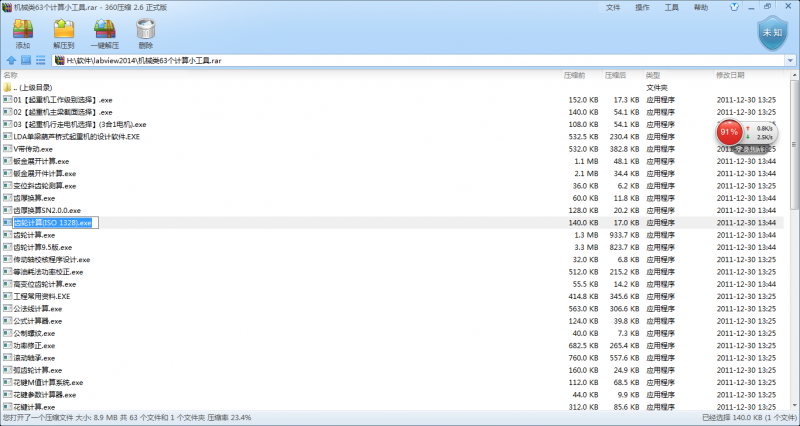Click the exe icon beside V带传动.exe
The width and height of the screenshot is (800, 426).
tap(7, 149)
